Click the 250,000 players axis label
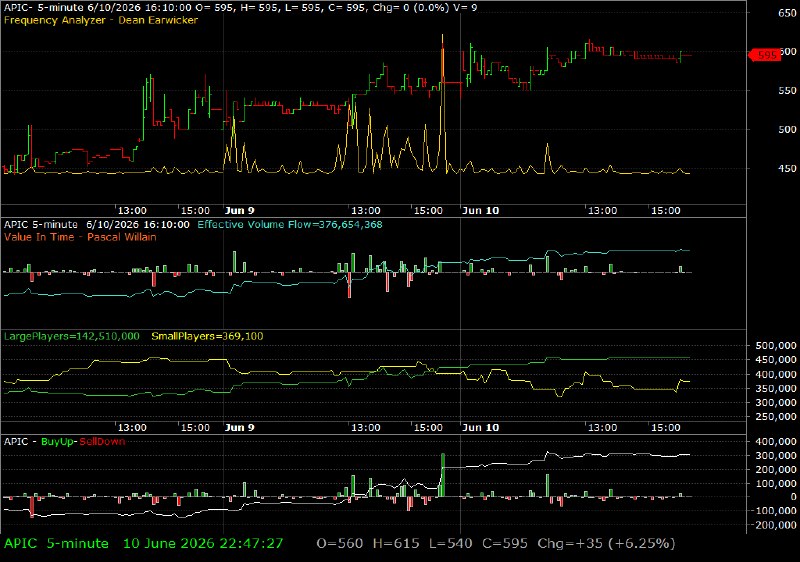The height and width of the screenshot is (562, 800). [x=776, y=417]
